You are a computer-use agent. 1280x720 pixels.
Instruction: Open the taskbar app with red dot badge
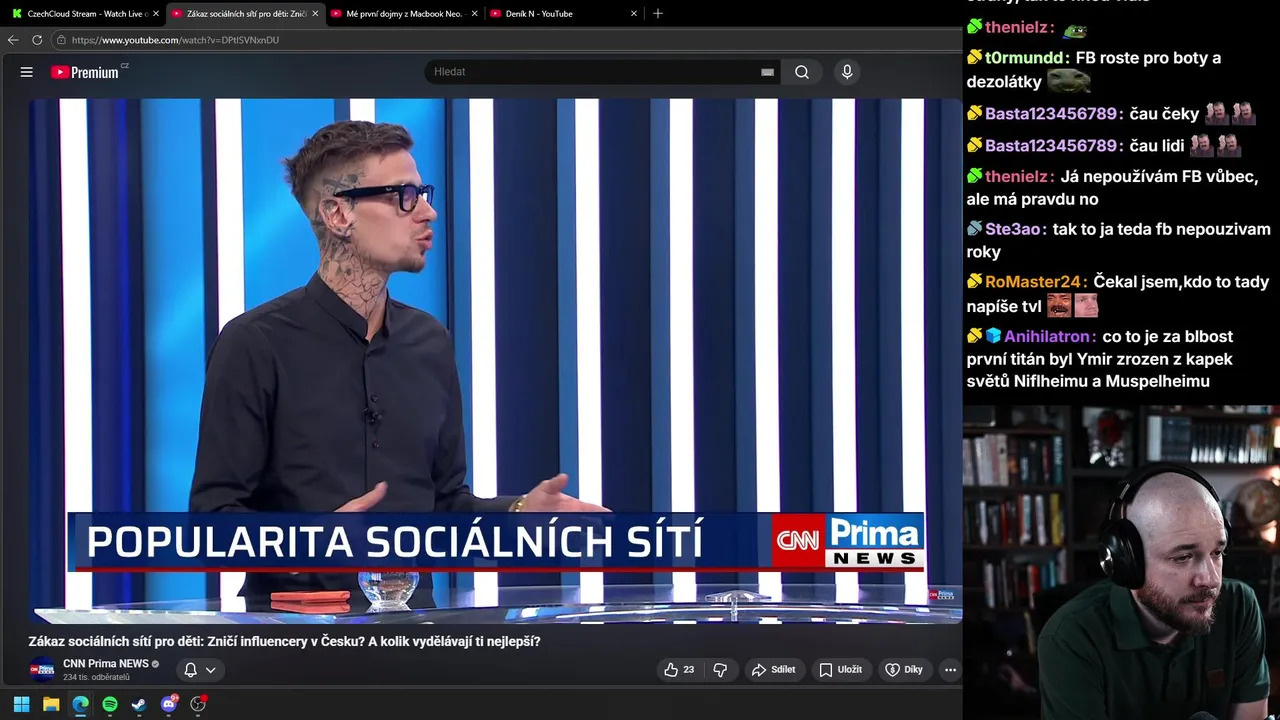point(198,704)
